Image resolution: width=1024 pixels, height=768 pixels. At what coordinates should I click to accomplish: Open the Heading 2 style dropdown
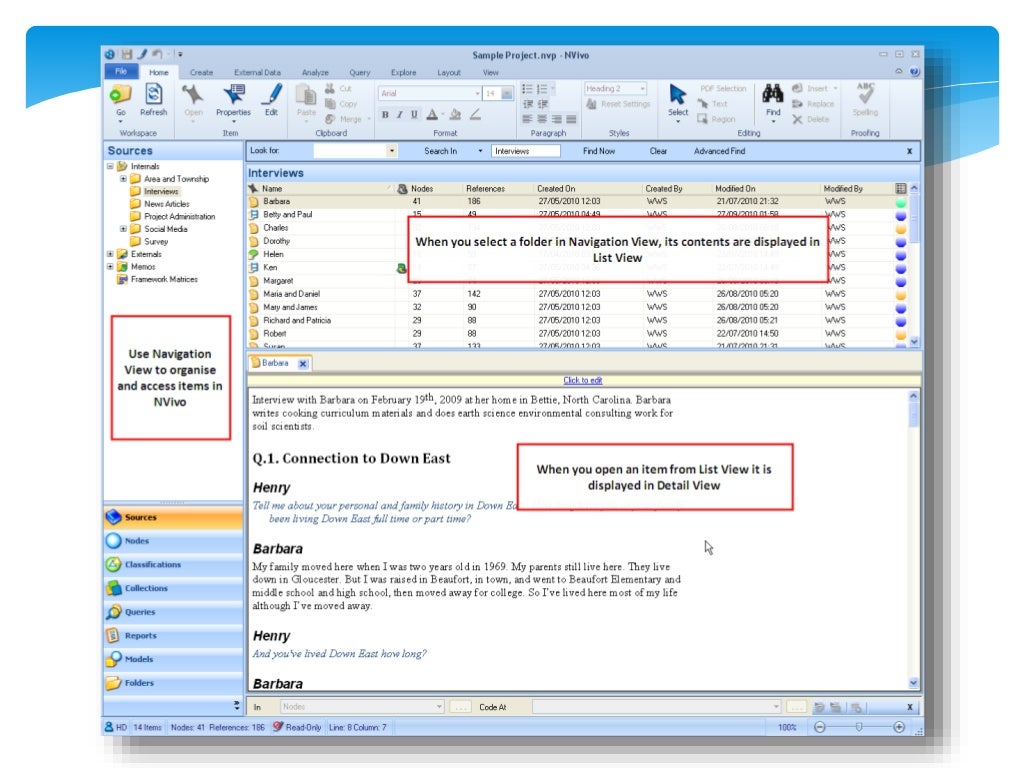pos(643,88)
